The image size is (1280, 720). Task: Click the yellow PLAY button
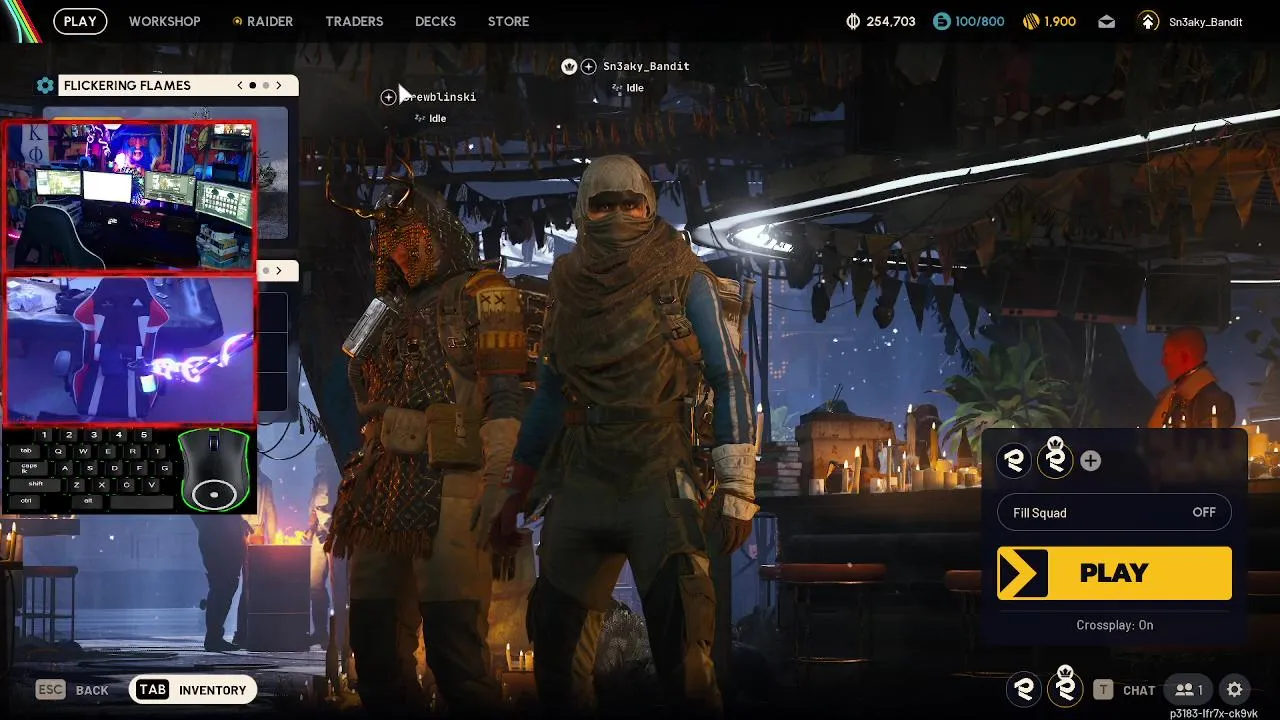click(1114, 573)
